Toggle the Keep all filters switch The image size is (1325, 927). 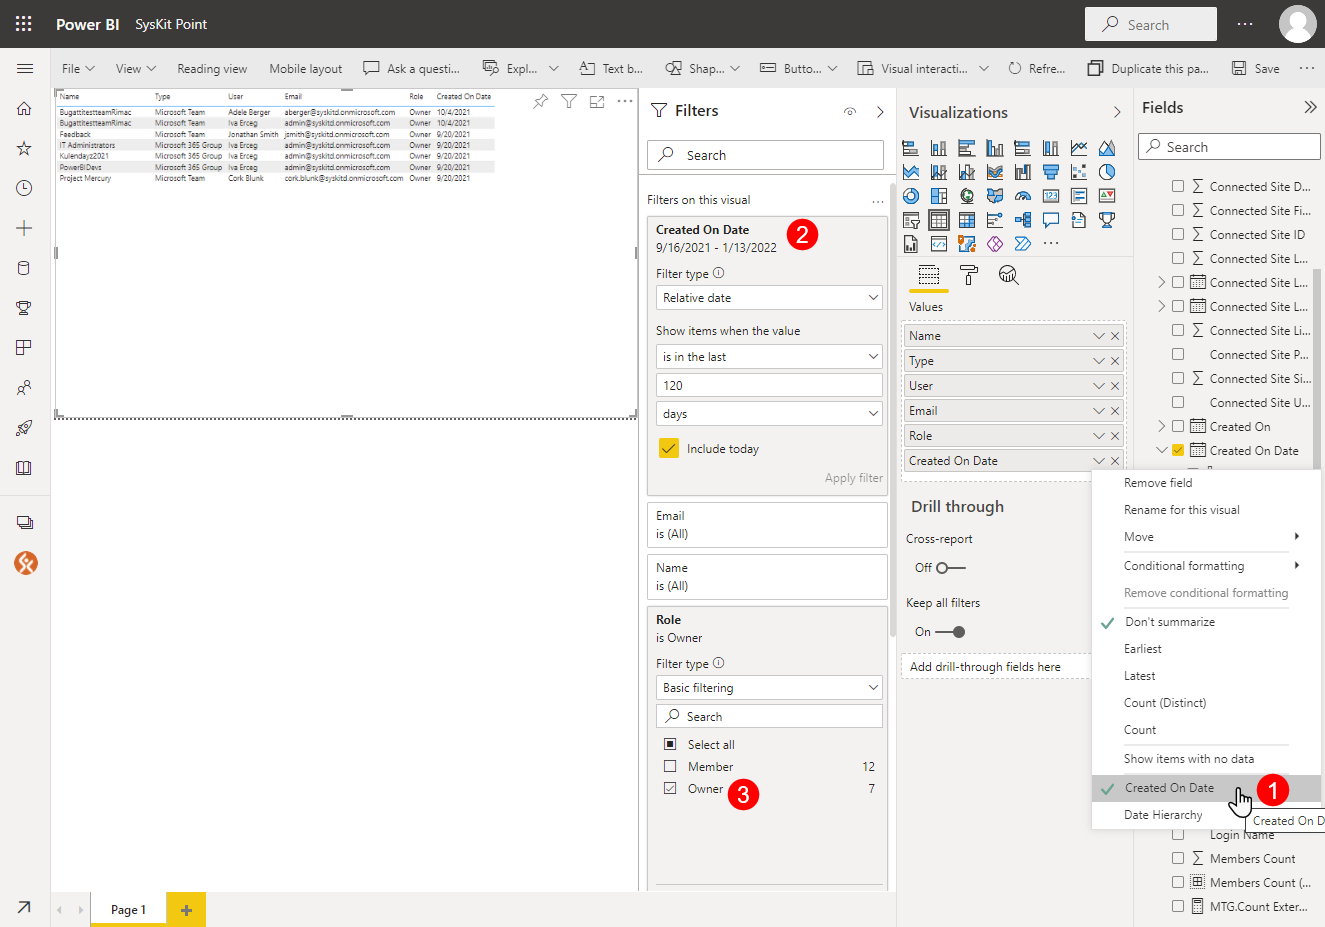tap(951, 632)
